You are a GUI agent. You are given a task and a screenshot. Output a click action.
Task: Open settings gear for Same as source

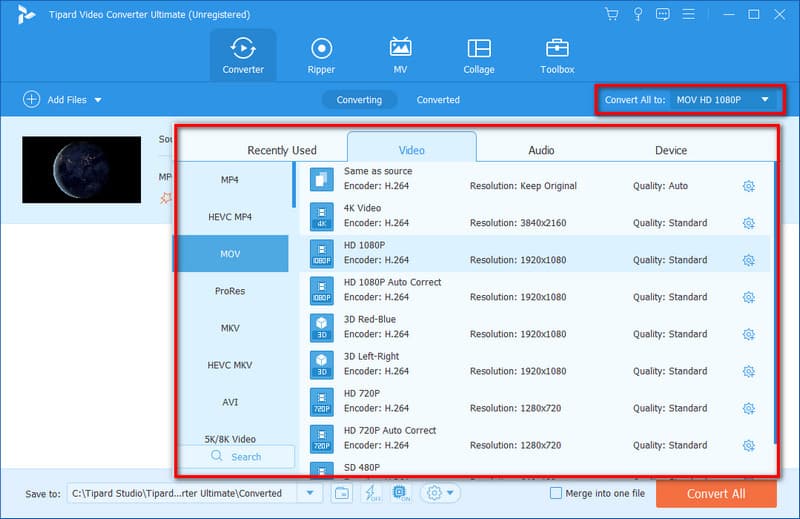(x=748, y=186)
